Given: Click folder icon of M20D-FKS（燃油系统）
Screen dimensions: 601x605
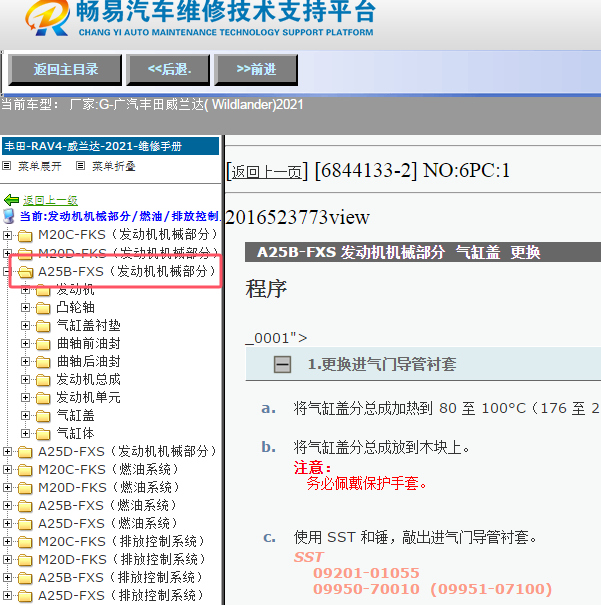Looking at the screenshot, I should tap(25, 488).
